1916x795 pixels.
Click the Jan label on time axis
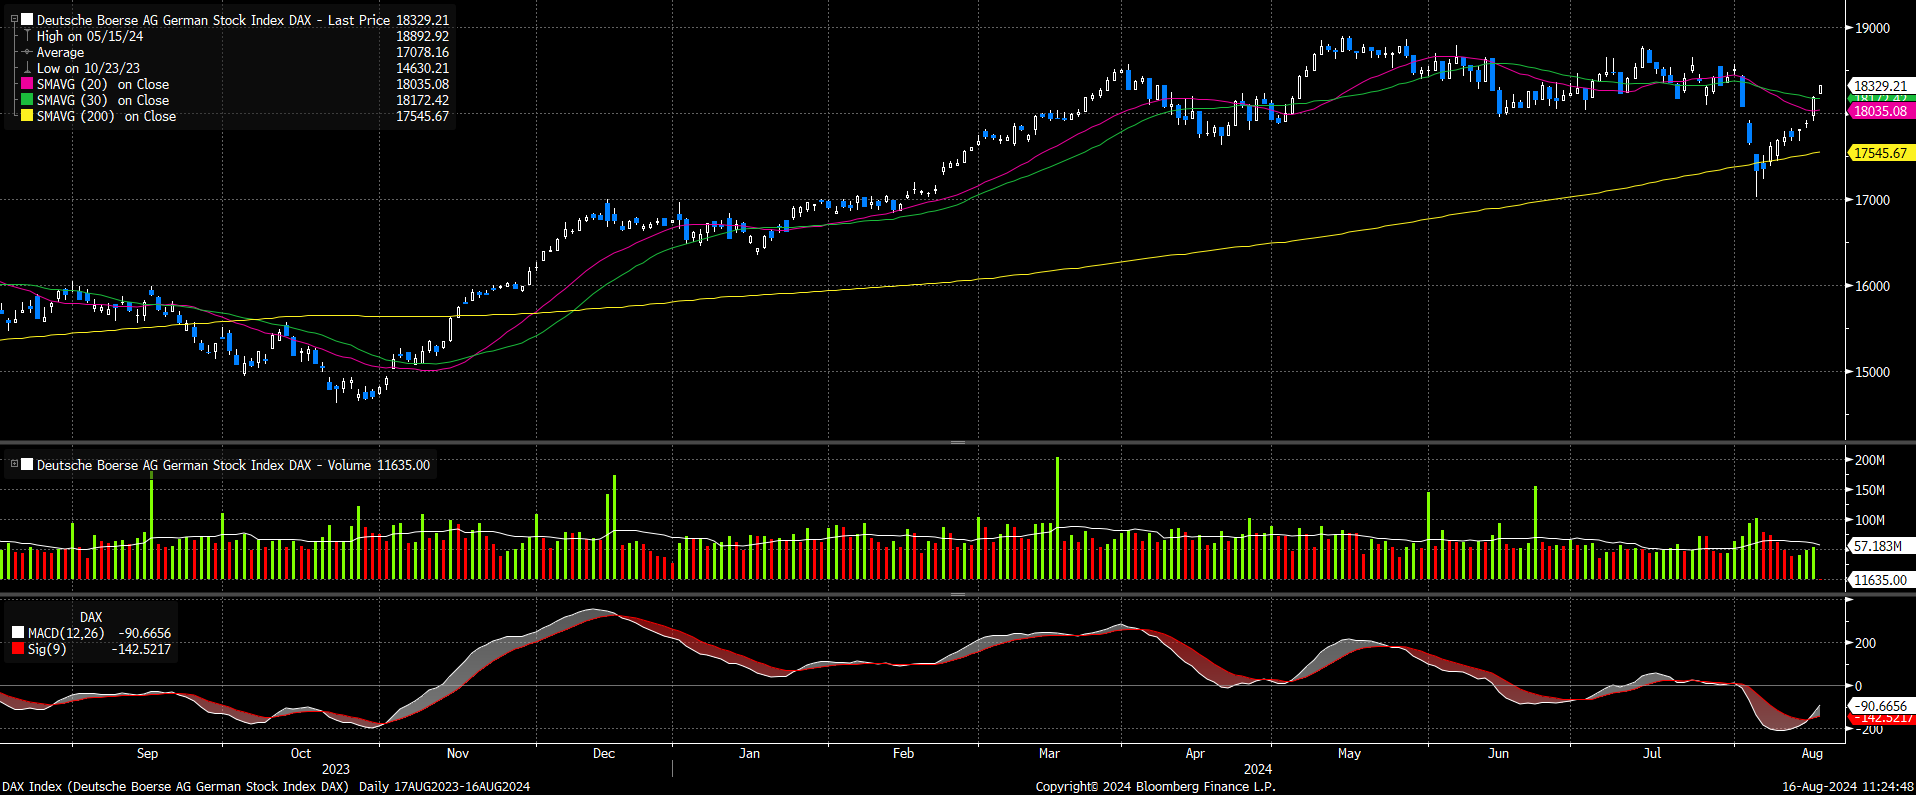749,753
